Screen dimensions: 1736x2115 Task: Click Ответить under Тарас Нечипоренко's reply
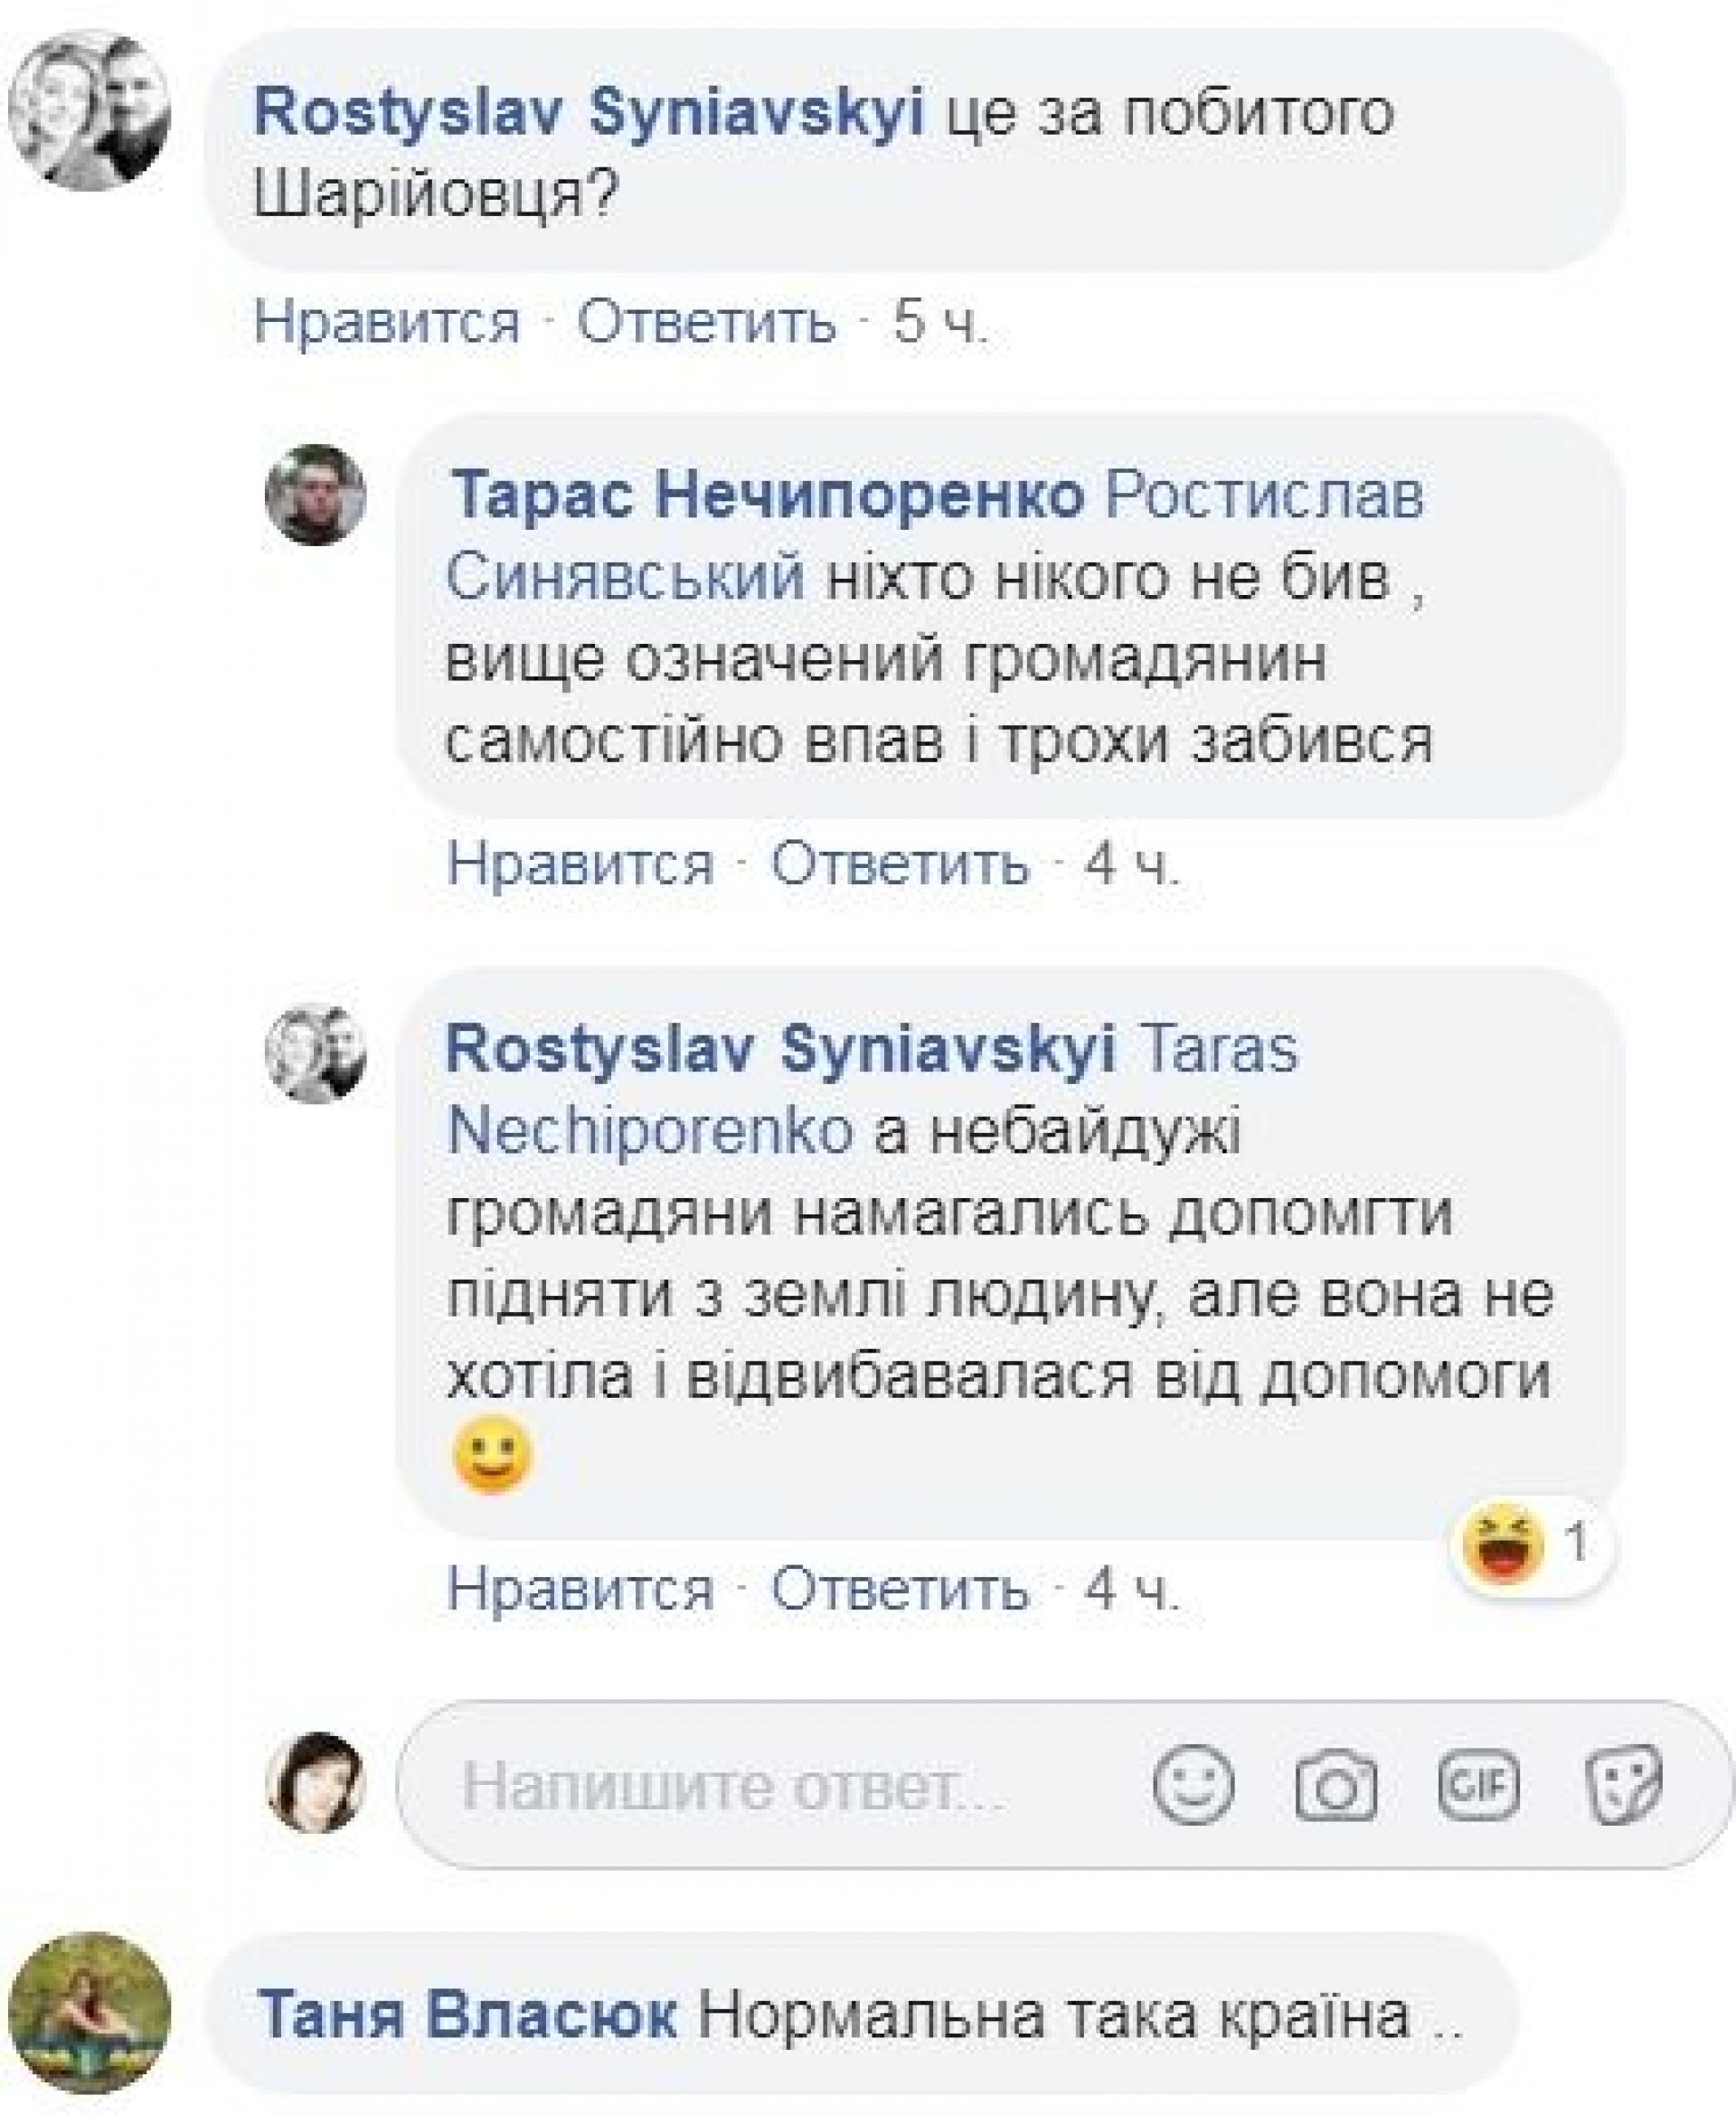coord(899,863)
